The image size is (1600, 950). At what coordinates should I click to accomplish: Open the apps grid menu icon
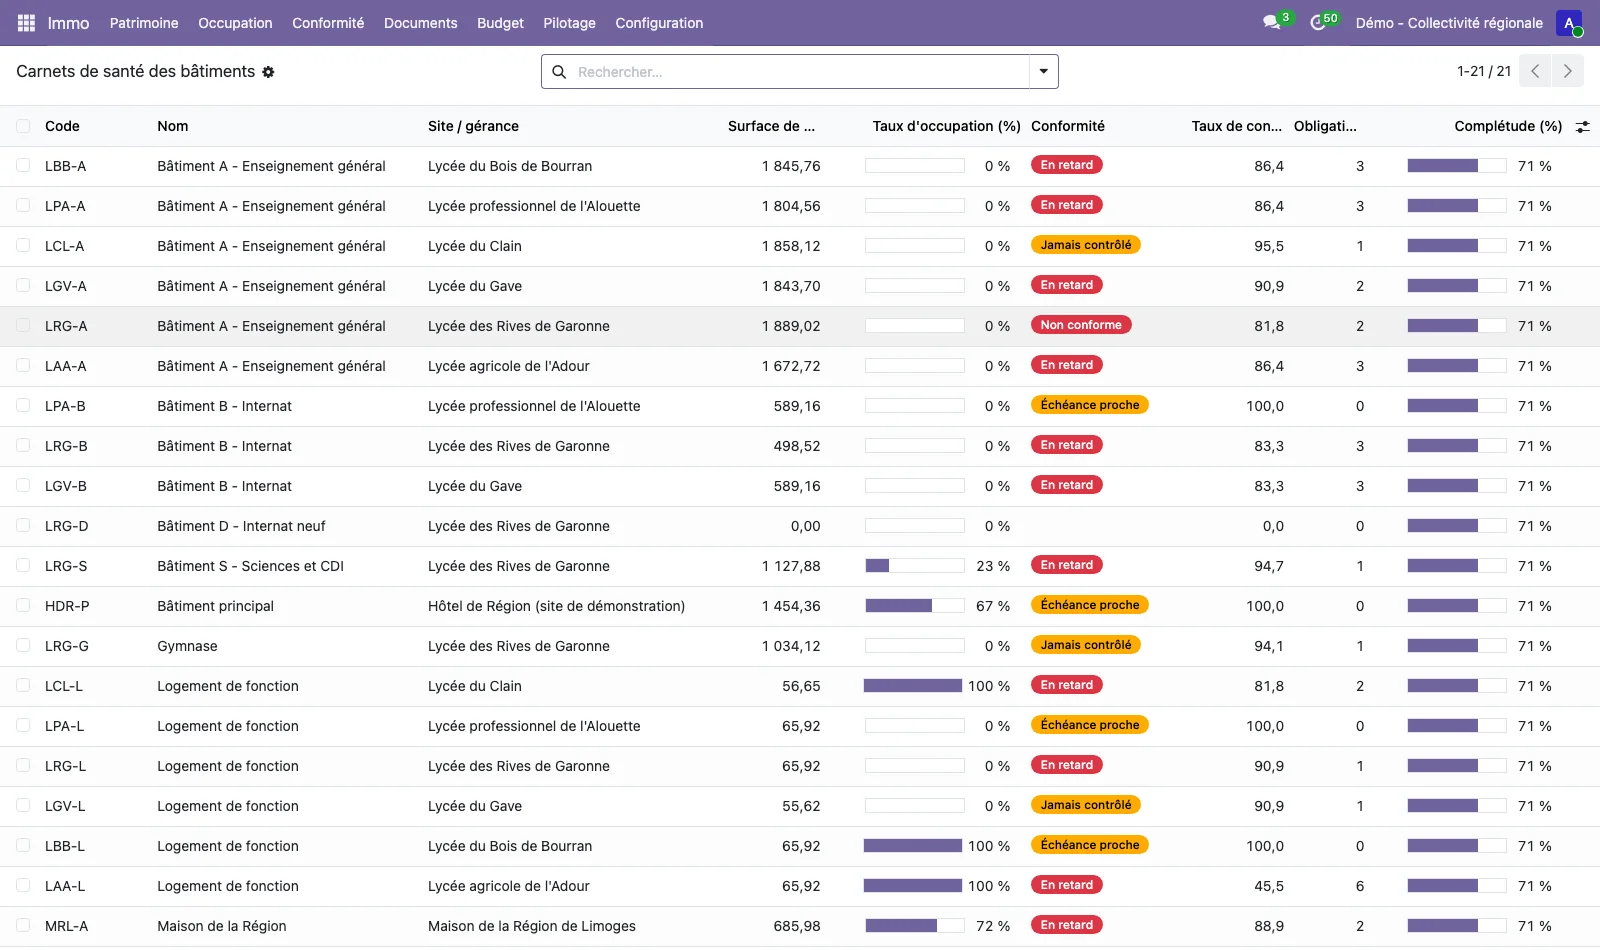[x=26, y=23]
